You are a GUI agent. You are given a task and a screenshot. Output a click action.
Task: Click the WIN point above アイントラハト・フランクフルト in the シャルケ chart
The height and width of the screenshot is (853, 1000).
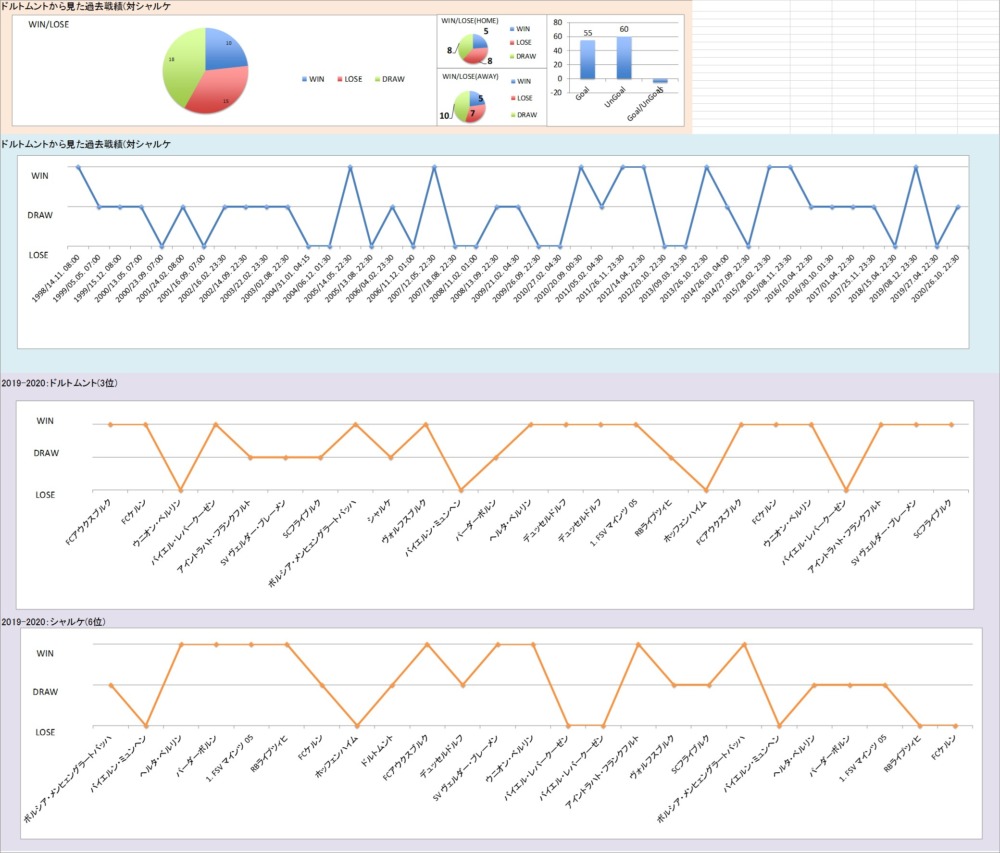pos(638,645)
